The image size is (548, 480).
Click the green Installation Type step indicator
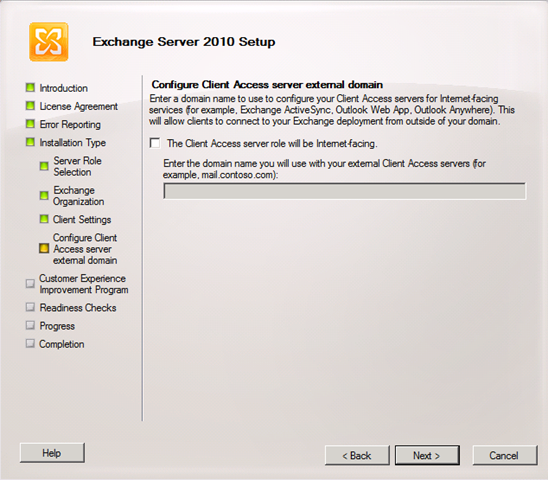[30, 142]
